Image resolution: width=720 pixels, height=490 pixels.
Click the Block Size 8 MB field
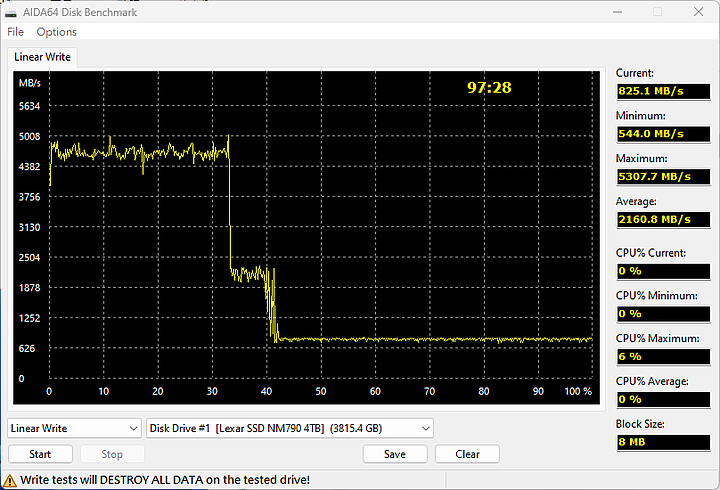[664, 442]
